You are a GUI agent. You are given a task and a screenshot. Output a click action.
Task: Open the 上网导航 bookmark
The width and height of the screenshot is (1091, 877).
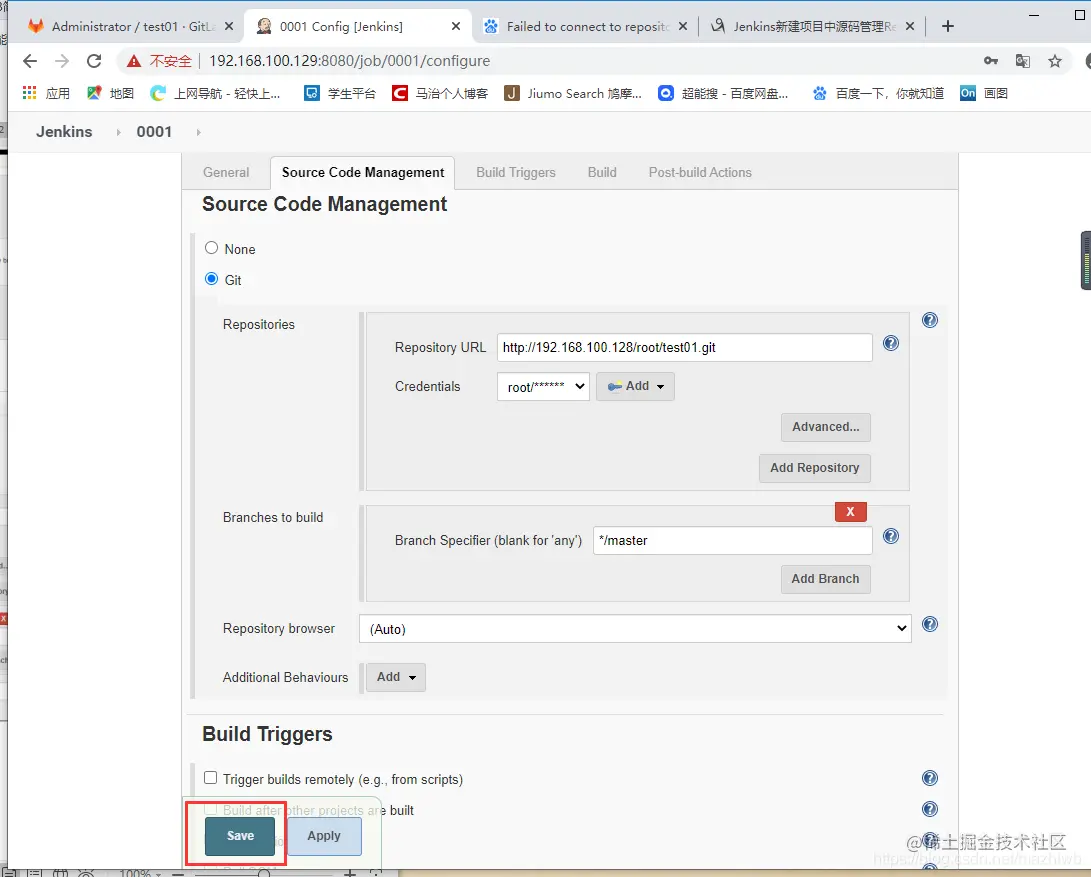pyautogui.click(x=216, y=93)
